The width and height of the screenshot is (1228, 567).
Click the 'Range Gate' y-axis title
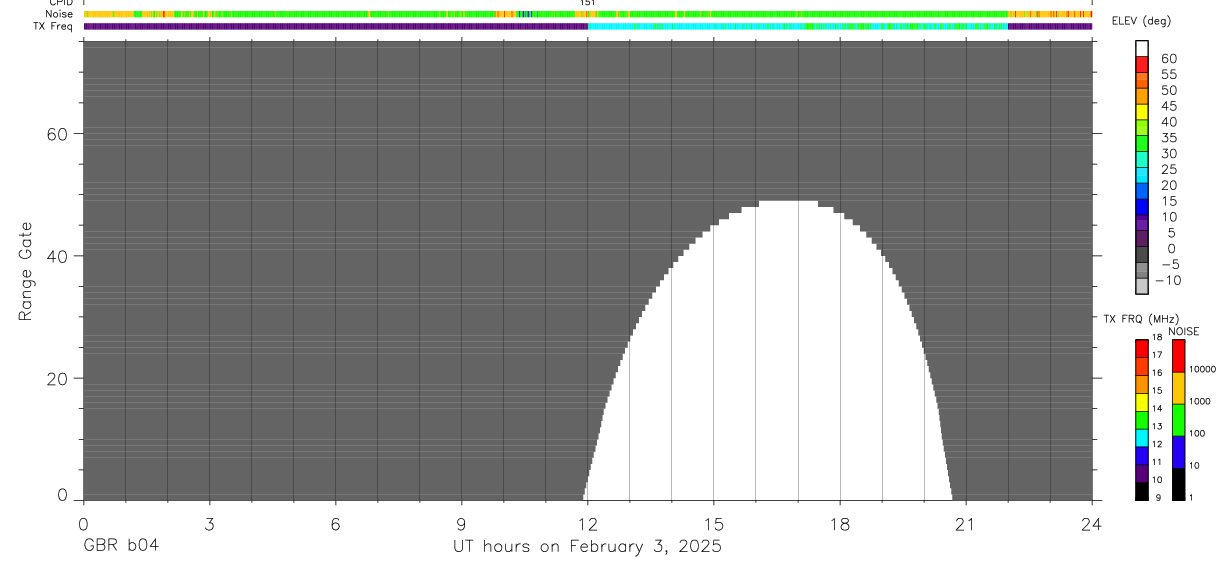pyautogui.click(x=27, y=271)
